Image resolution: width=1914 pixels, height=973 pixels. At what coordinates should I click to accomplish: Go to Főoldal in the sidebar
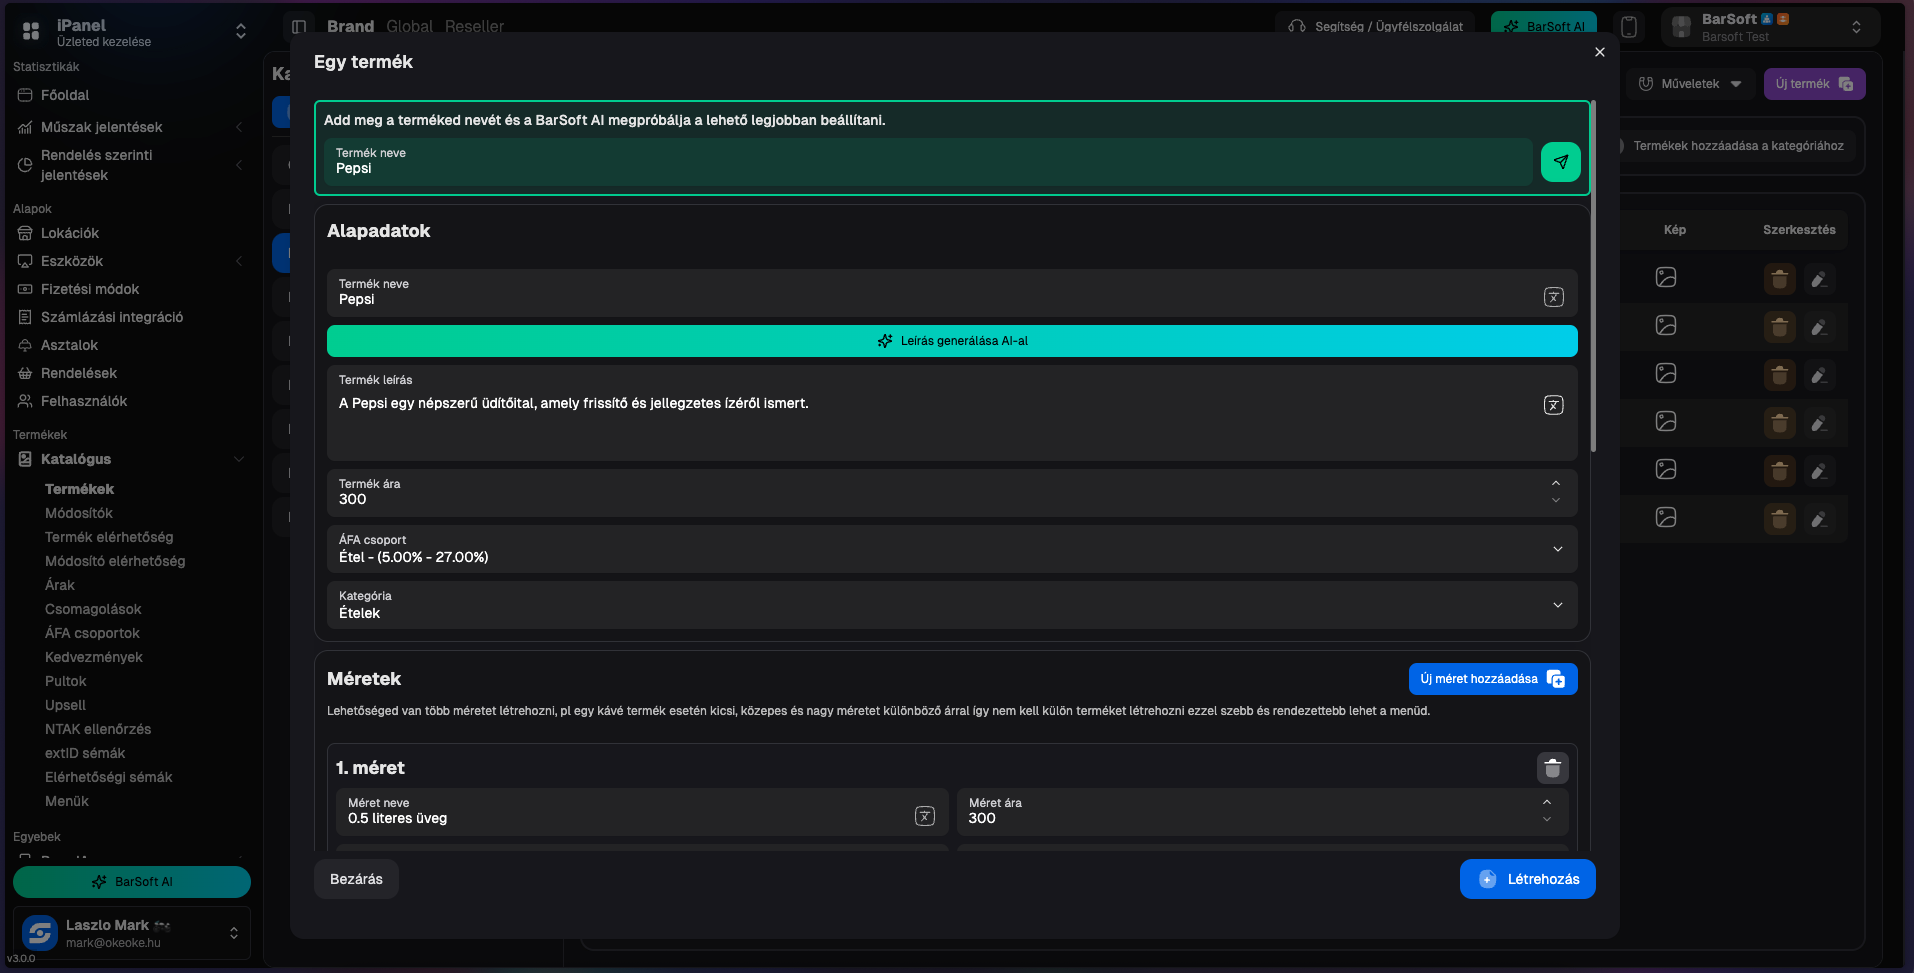tap(65, 95)
